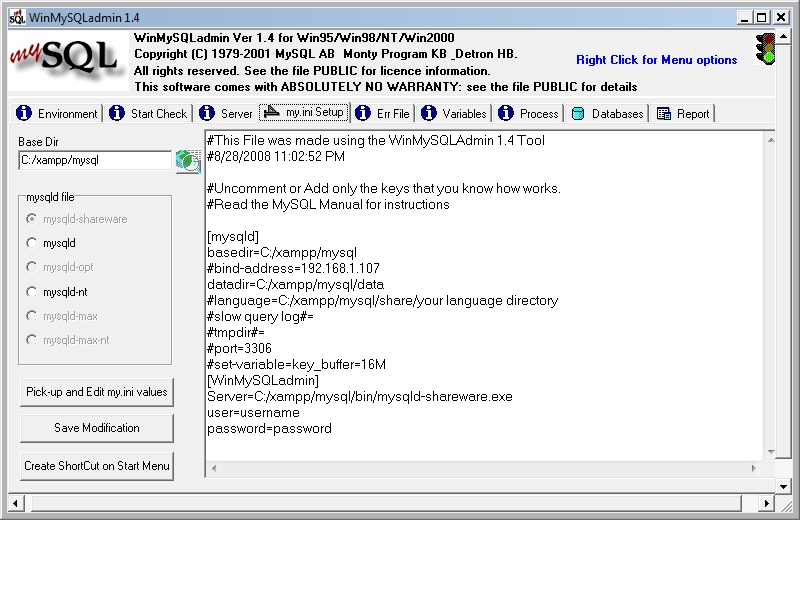Open the Environment tab

(57, 113)
